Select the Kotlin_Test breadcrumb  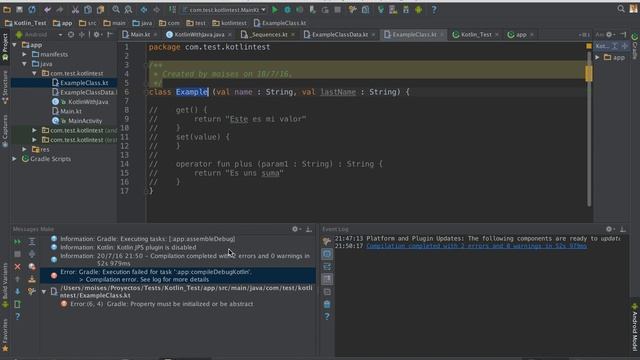point(26,23)
